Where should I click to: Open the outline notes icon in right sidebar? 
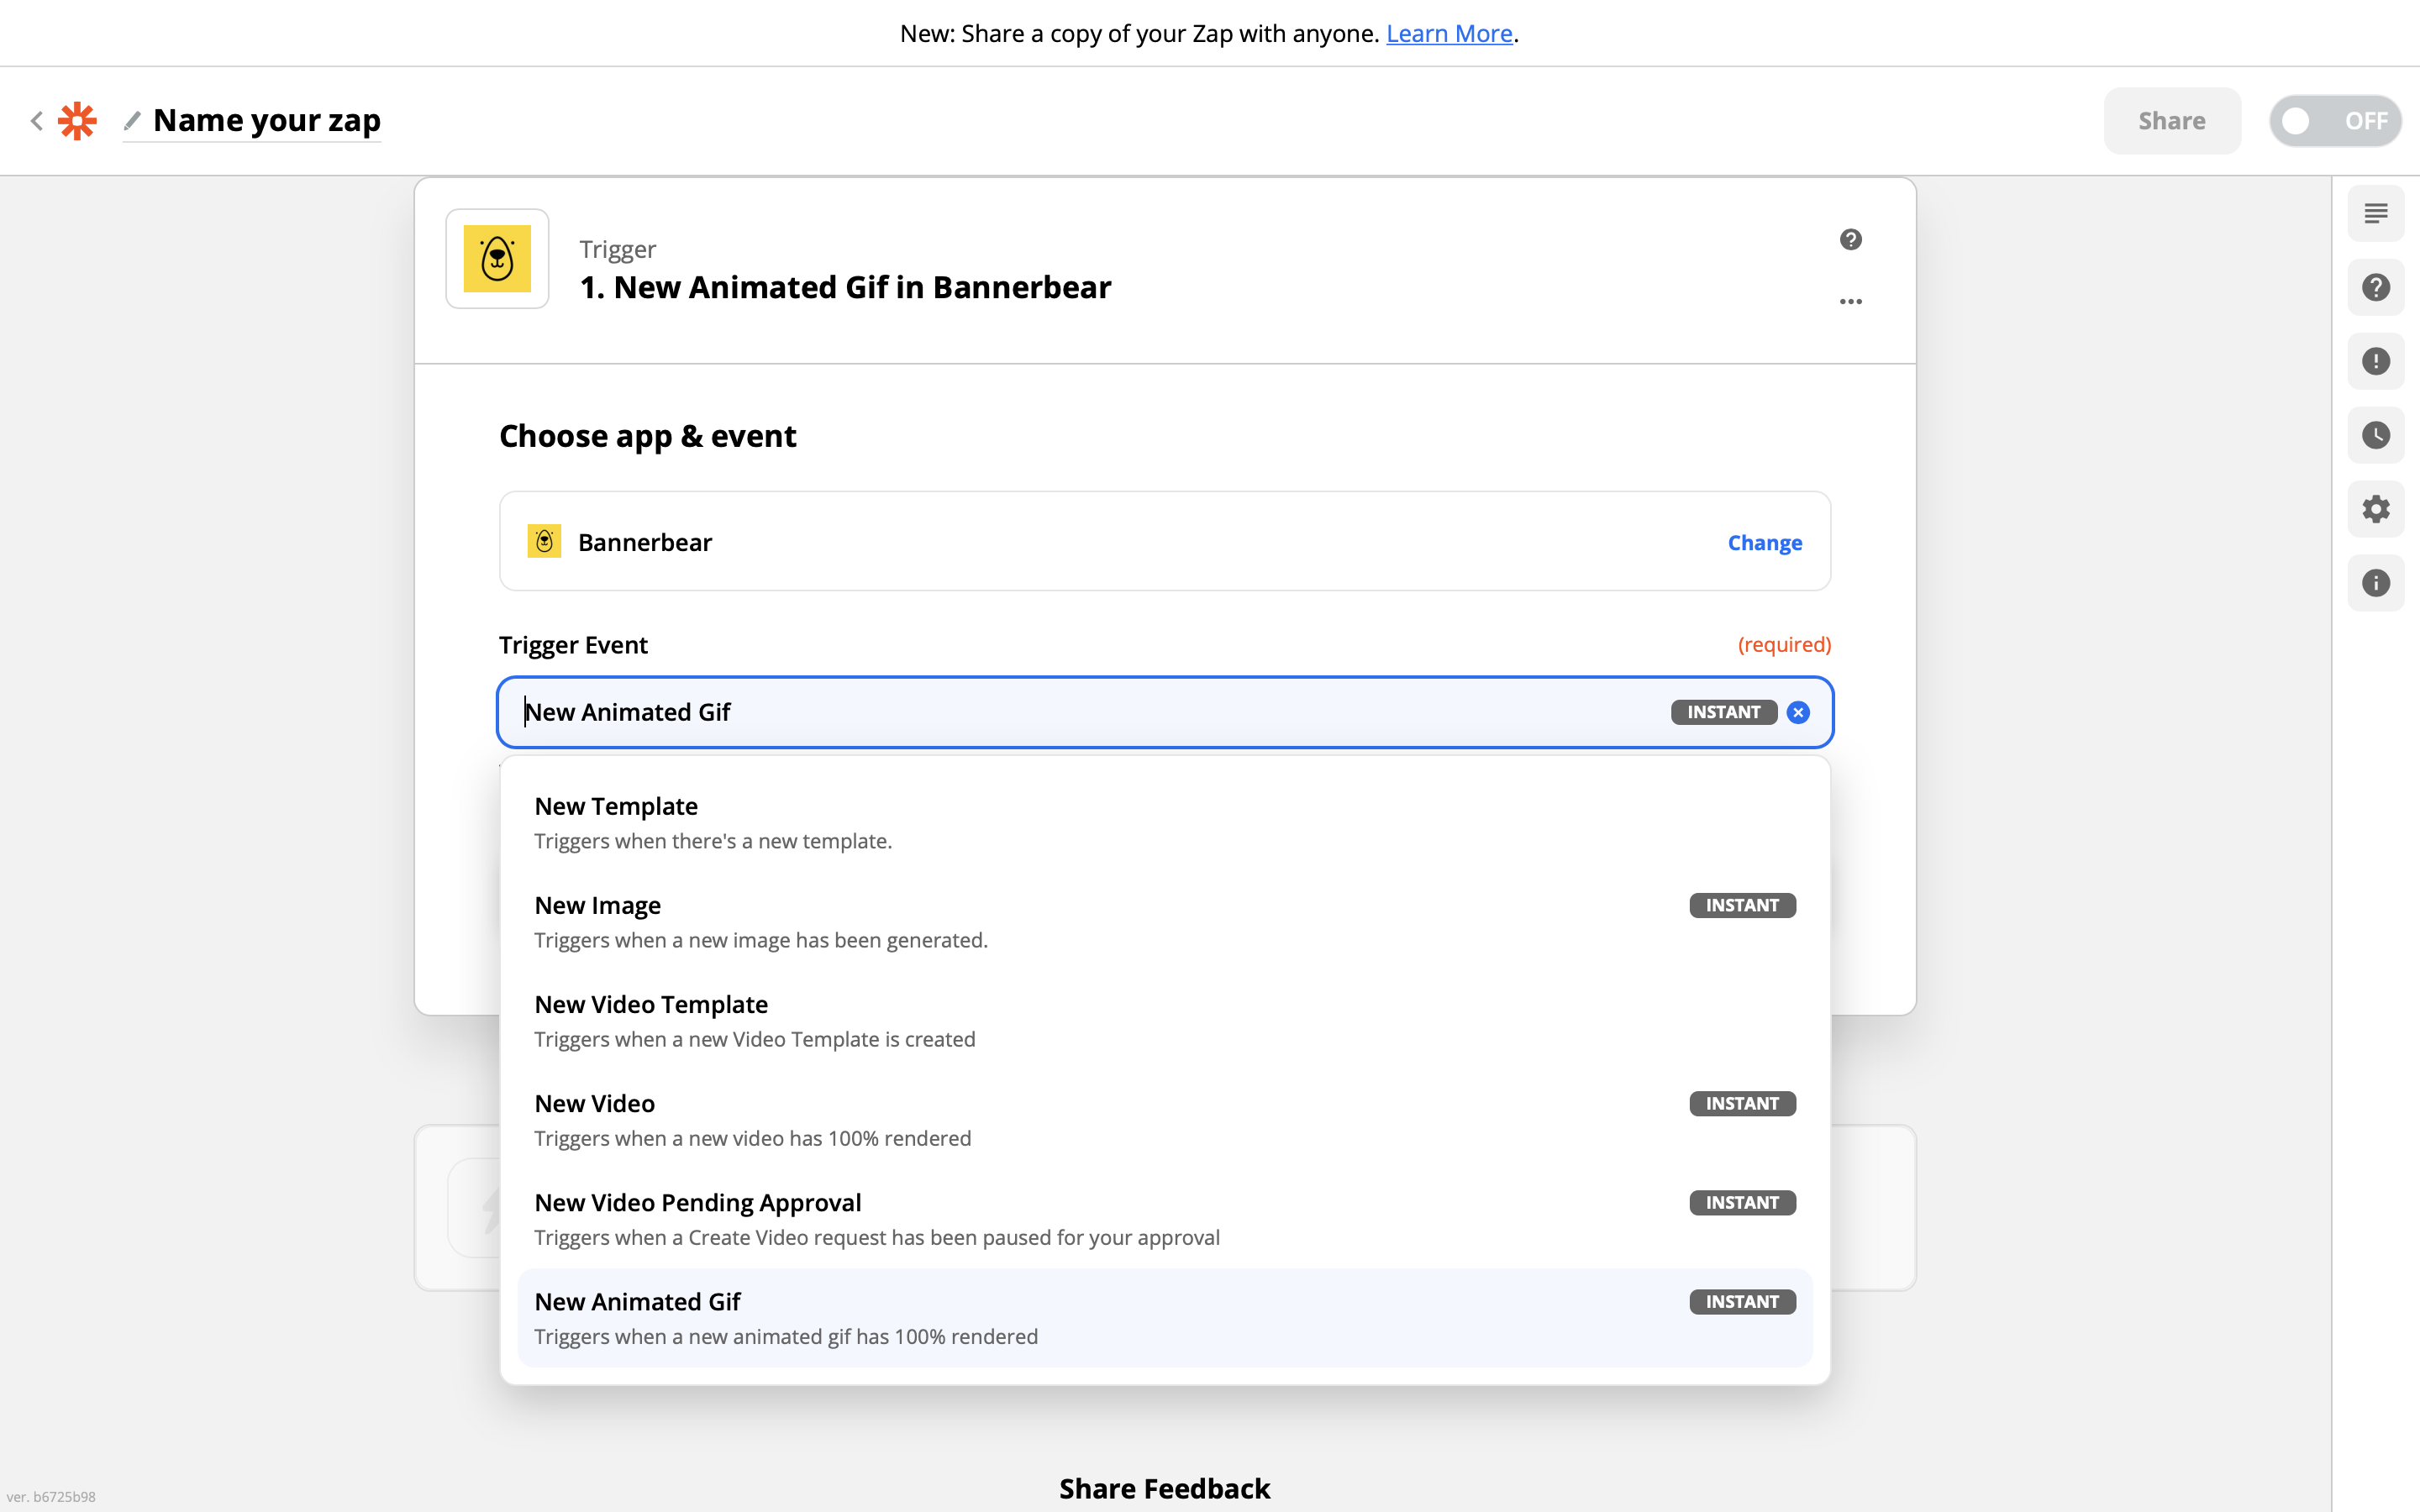pos(2375,213)
